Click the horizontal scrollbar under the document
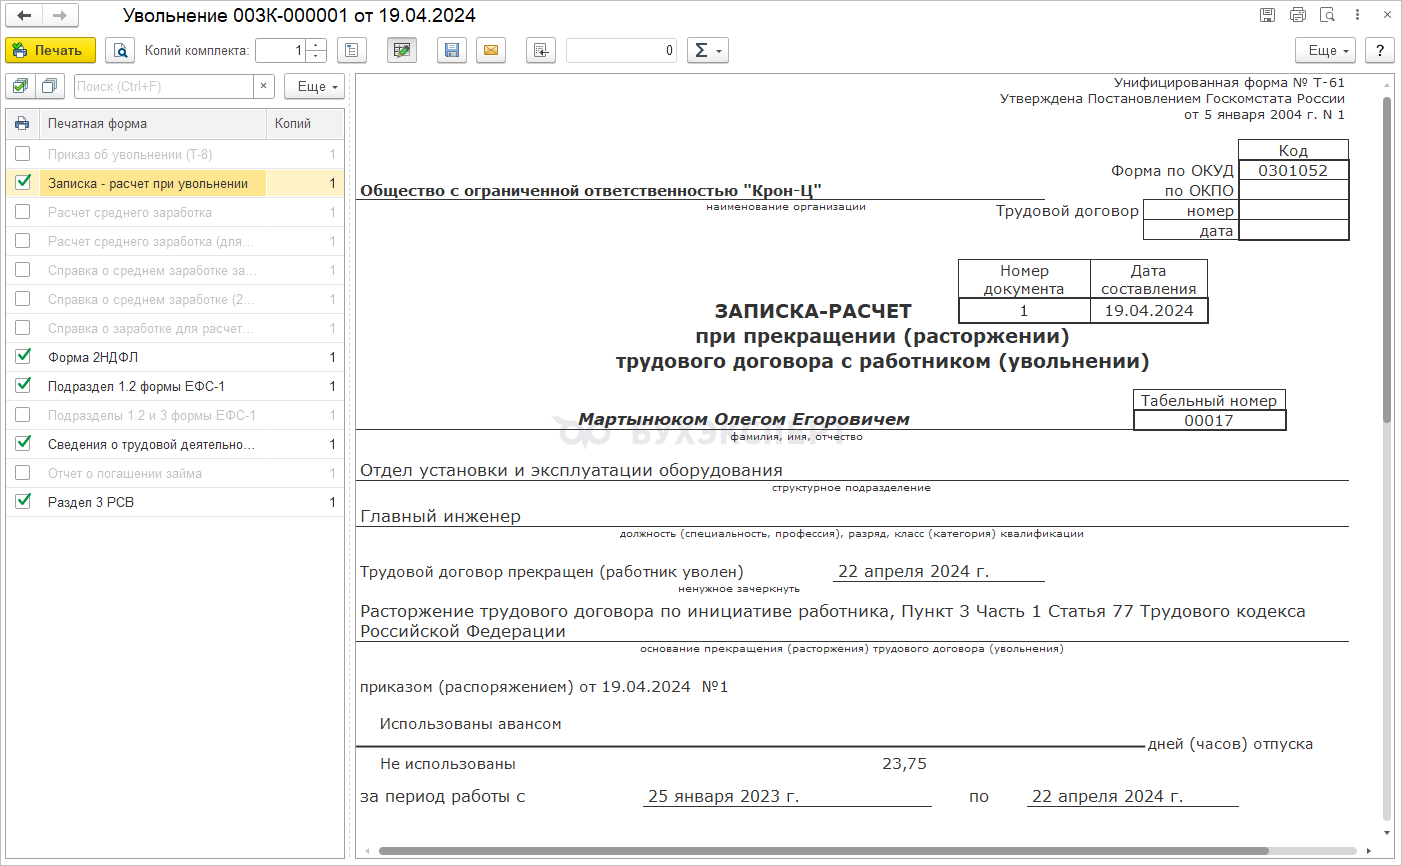 (820, 851)
